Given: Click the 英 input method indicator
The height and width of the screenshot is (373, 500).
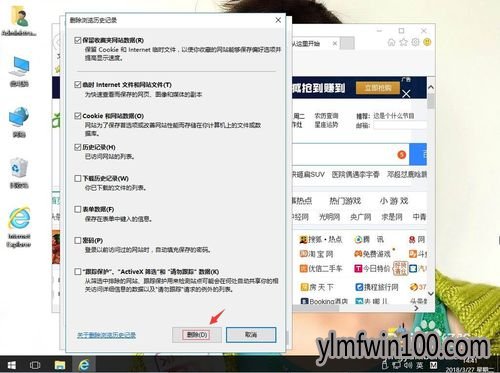Looking at the screenshot, I should point(420,365).
